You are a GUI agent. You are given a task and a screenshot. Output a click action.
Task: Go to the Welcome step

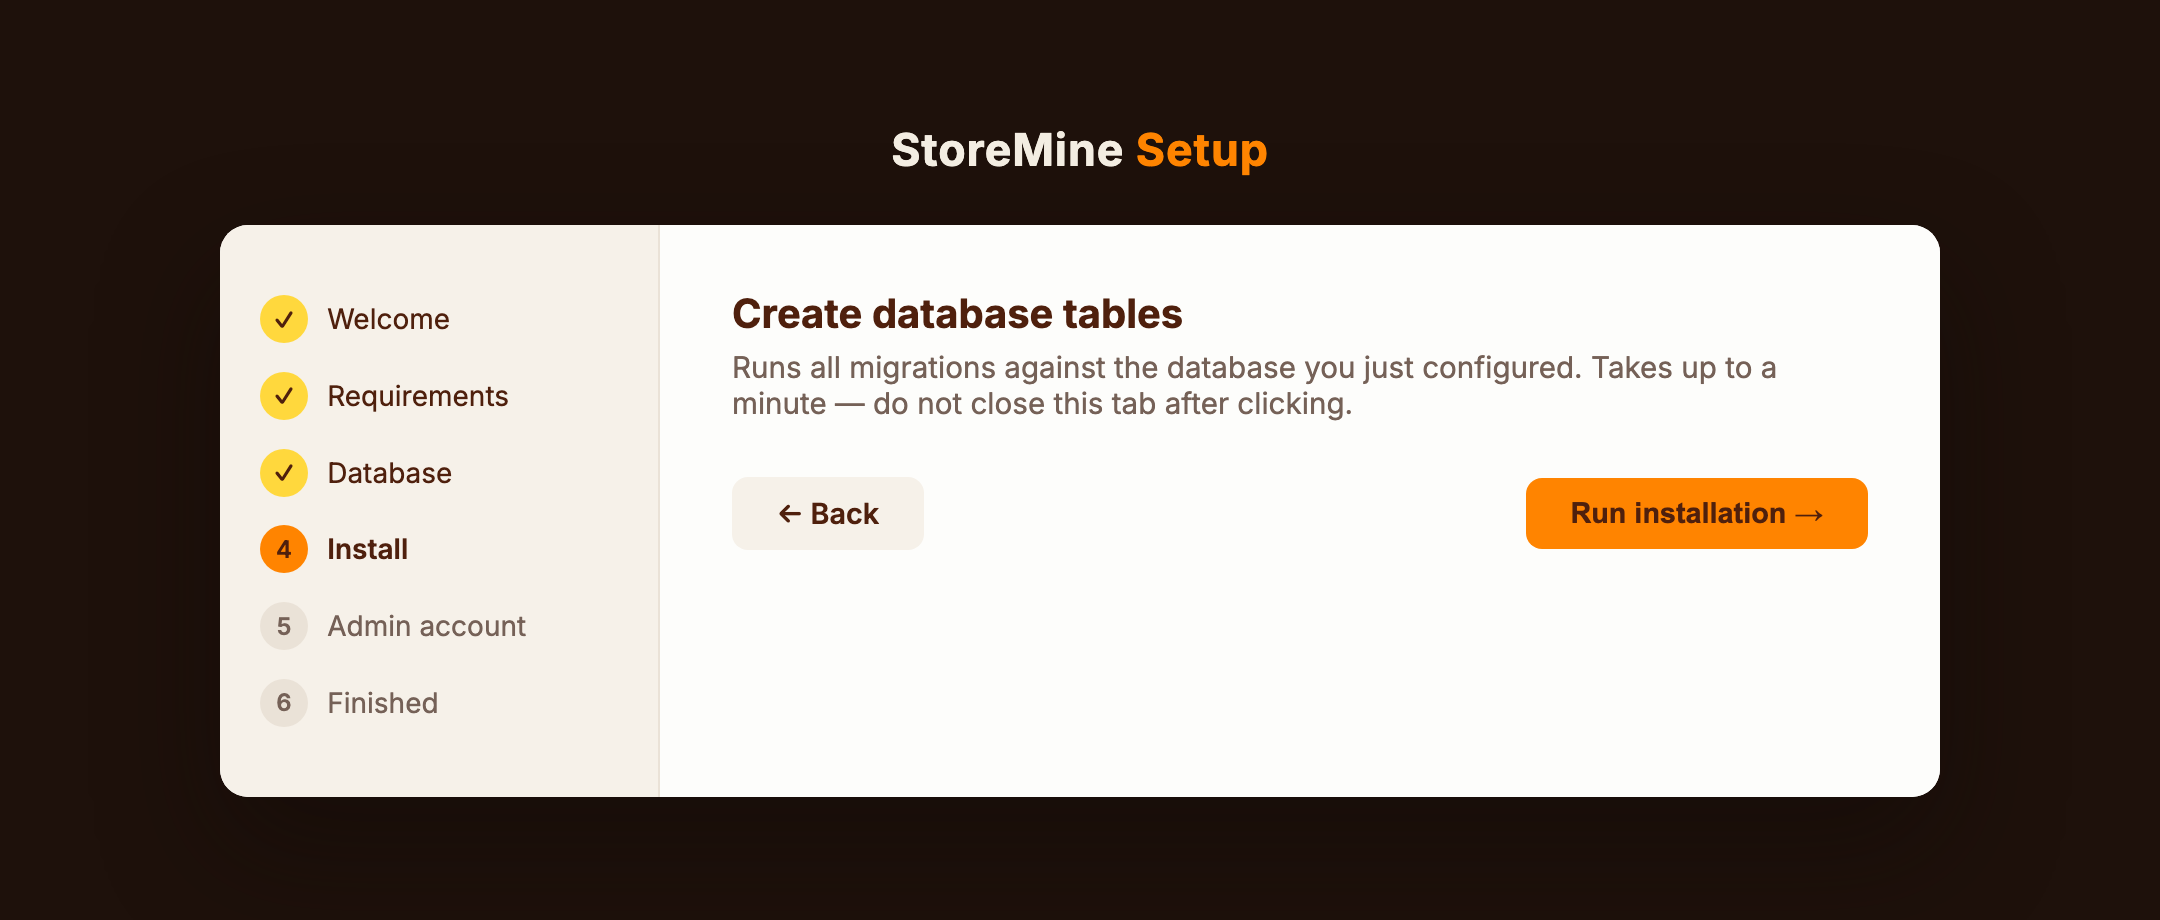[388, 319]
